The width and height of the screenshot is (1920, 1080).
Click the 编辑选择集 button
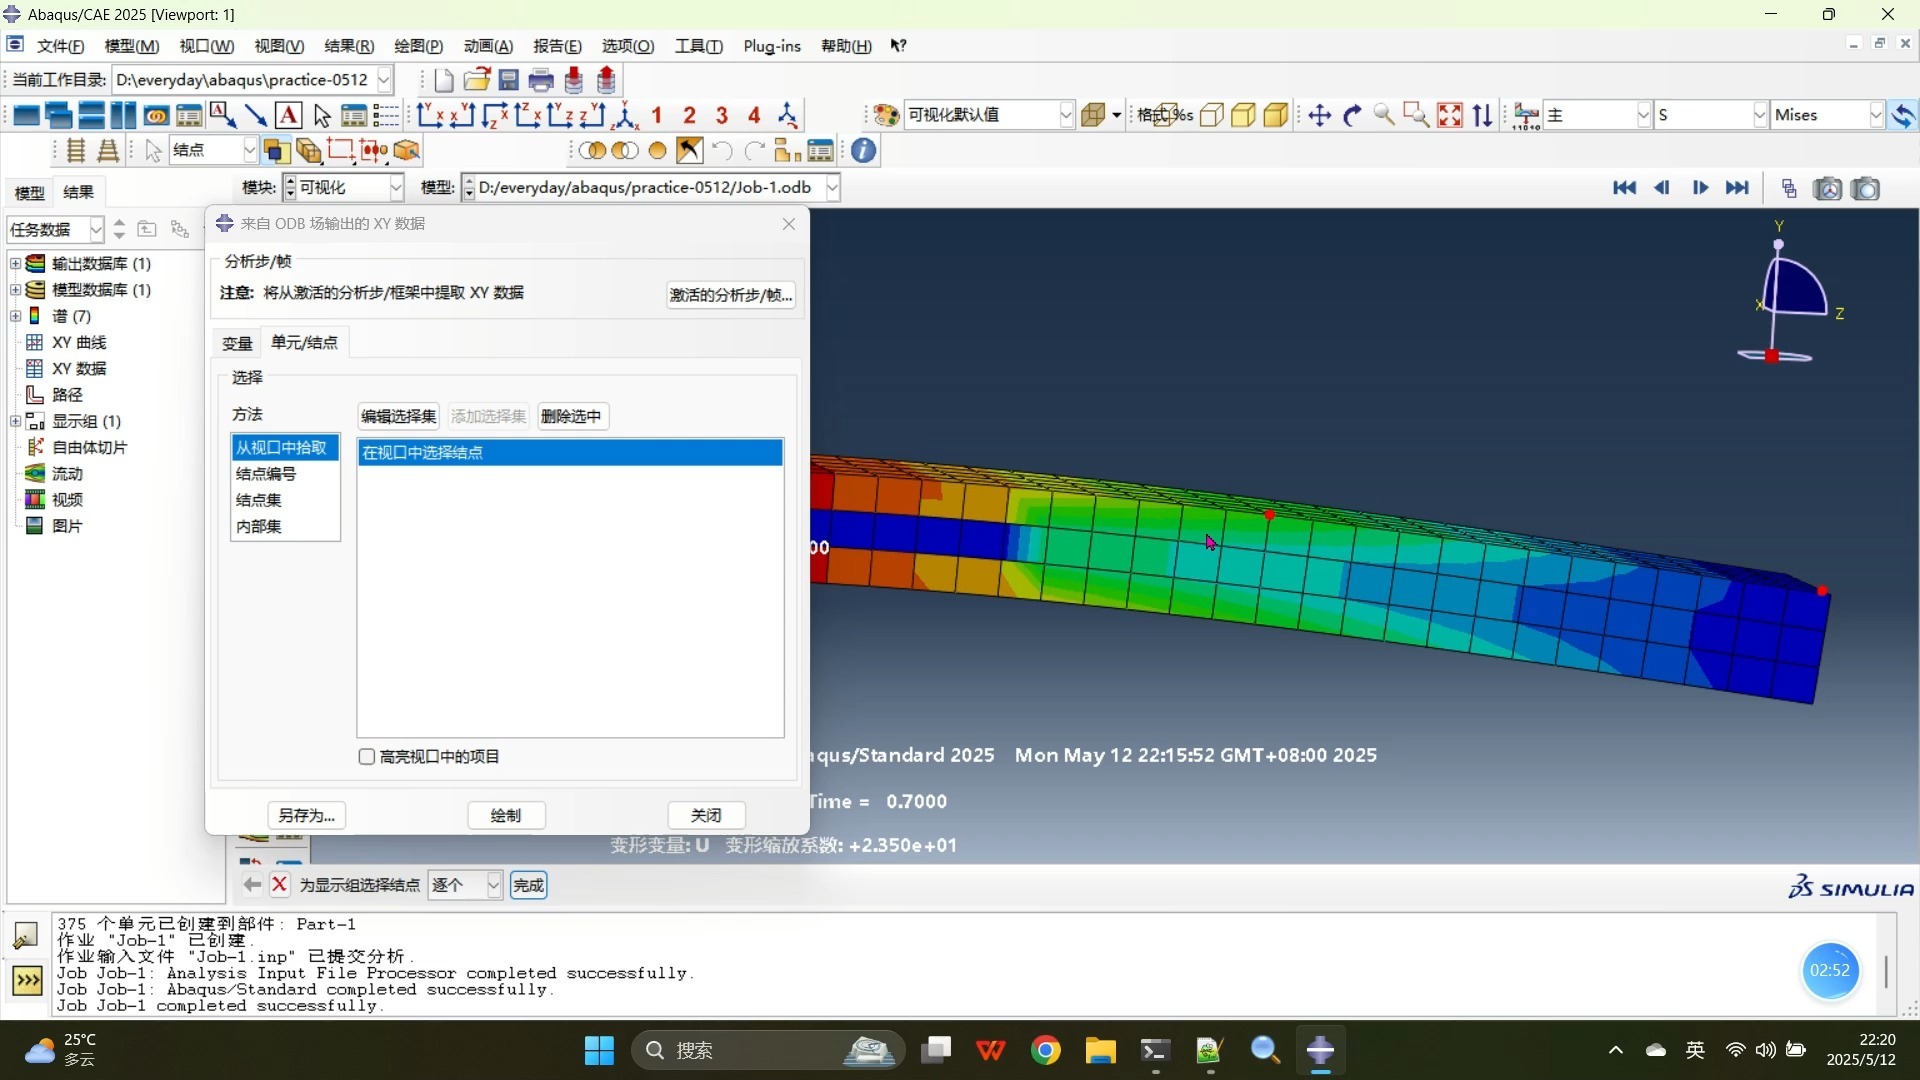[x=399, y=417]
